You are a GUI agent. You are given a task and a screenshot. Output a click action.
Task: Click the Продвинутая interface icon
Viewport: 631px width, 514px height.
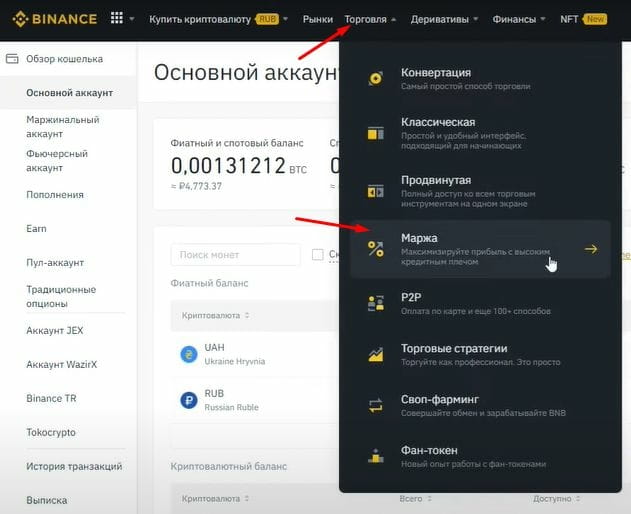point(375,191)
